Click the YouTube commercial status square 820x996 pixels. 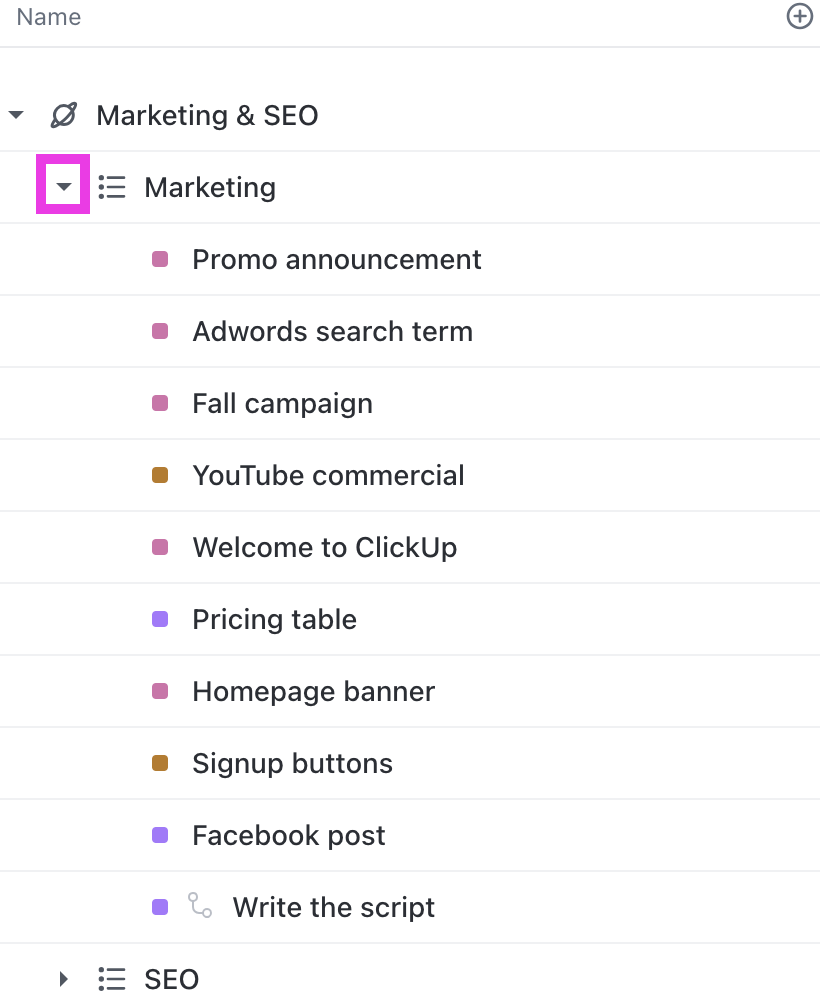point(160,476)
